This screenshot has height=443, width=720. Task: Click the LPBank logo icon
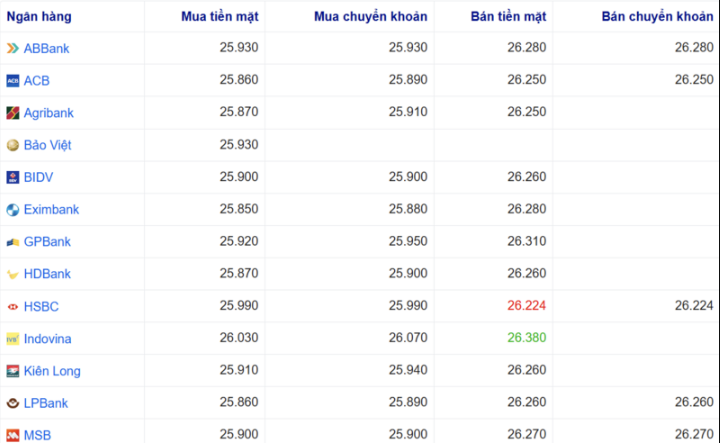pyautogui.click(x=13, y=403)
